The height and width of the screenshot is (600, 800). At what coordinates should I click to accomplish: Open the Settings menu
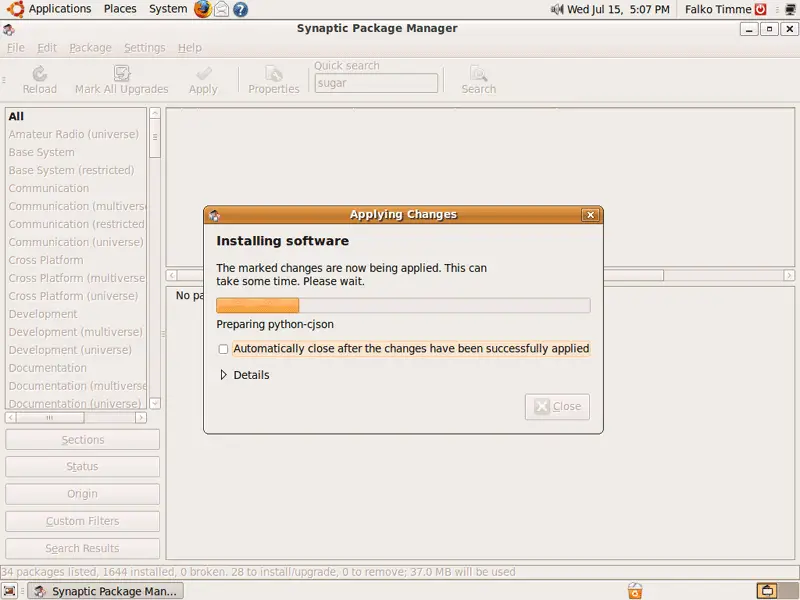click(x=144, y=48)
